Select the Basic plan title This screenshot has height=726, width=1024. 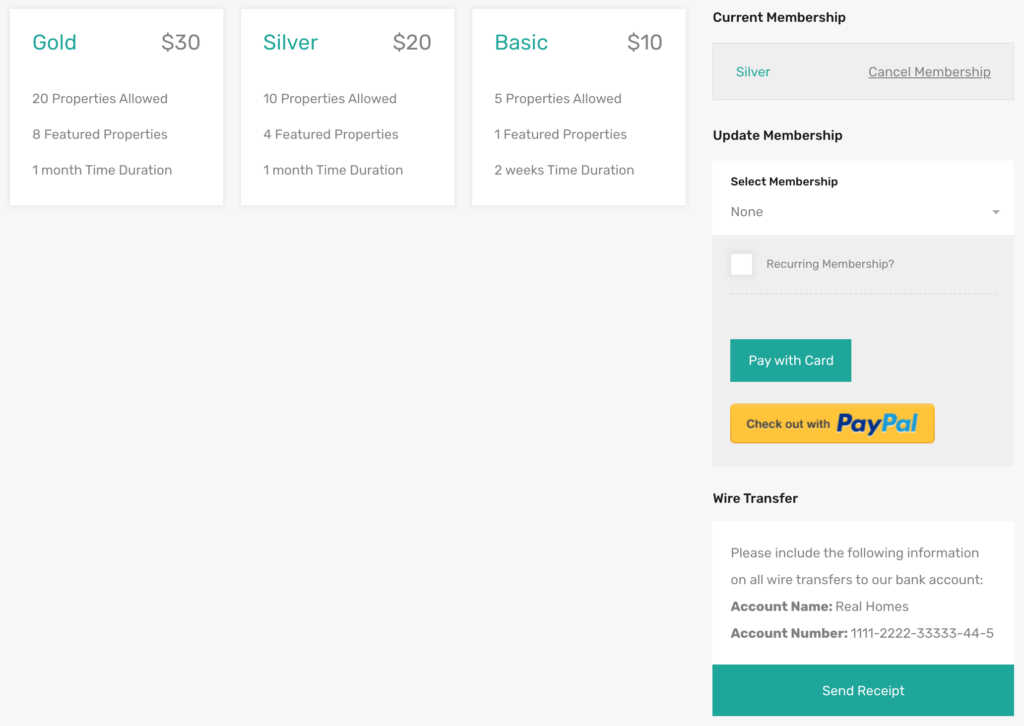point(520,42)
